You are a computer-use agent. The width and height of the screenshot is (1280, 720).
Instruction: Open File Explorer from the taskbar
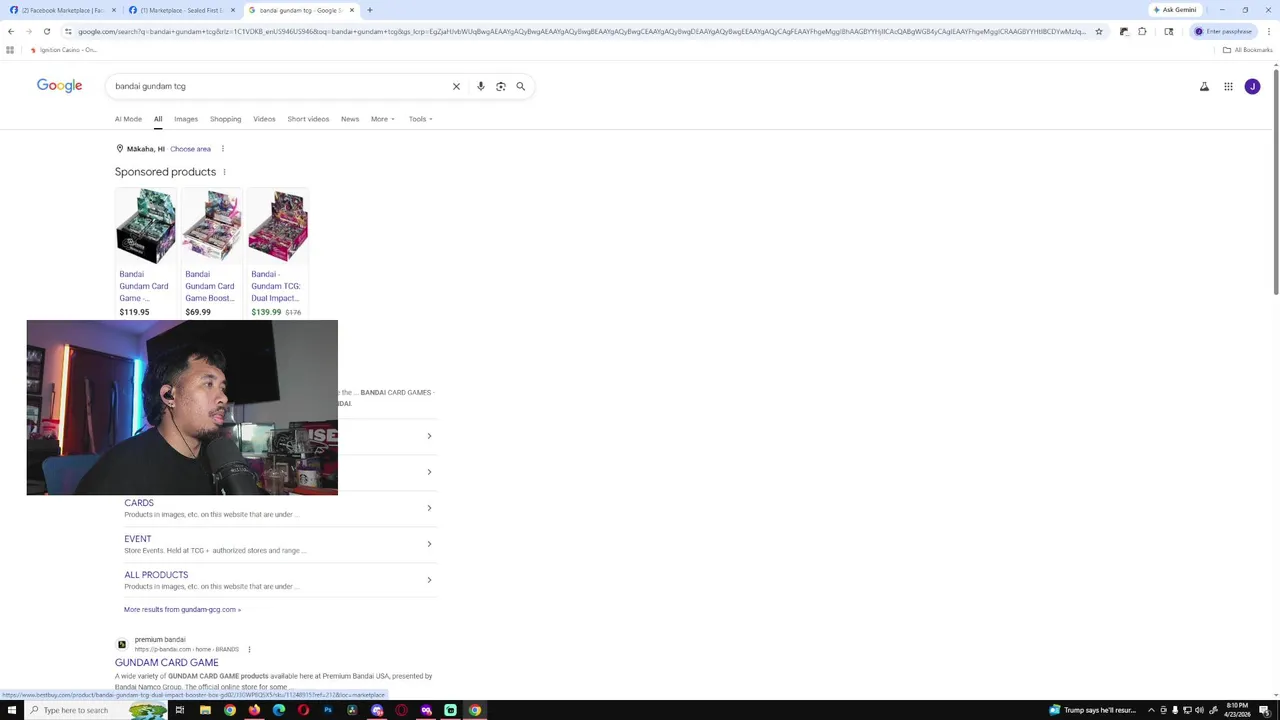tap(205, 710)
